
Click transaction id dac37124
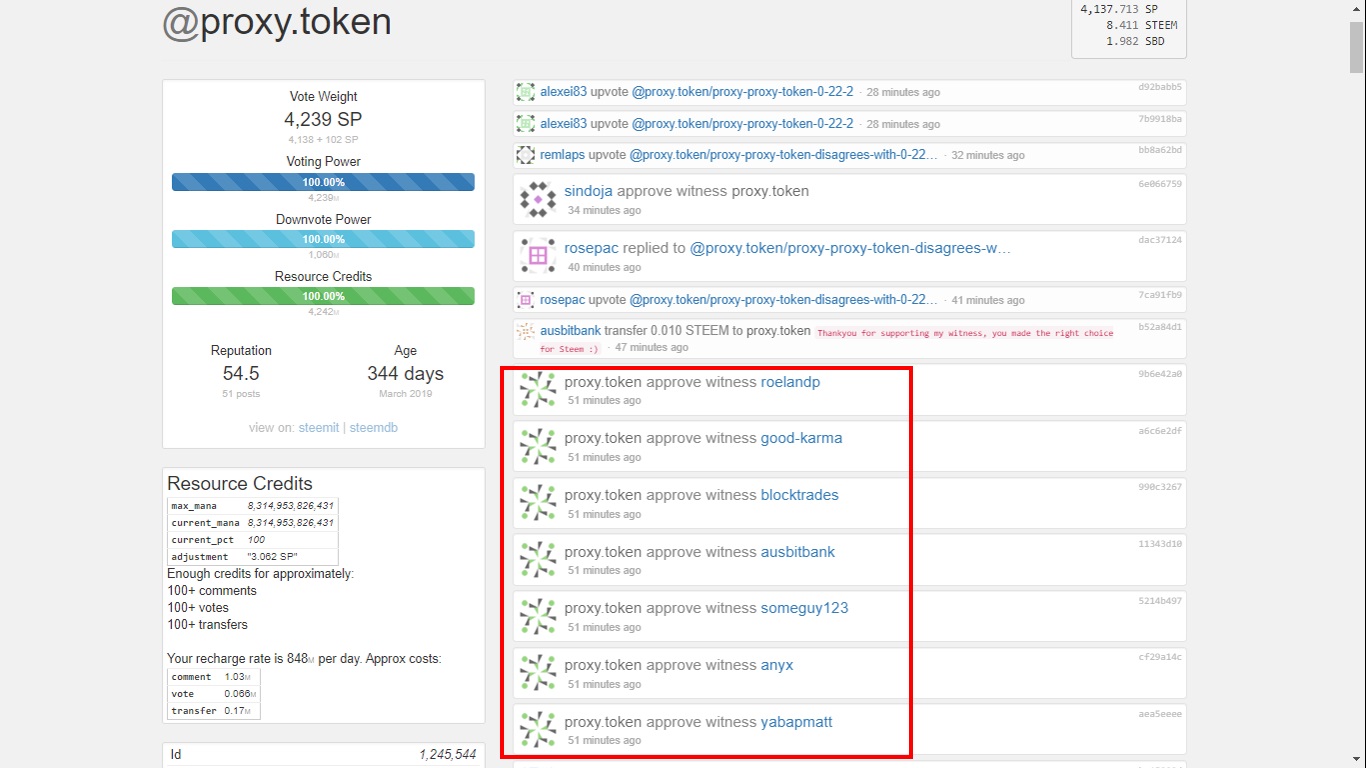(x=1160, y=240)
